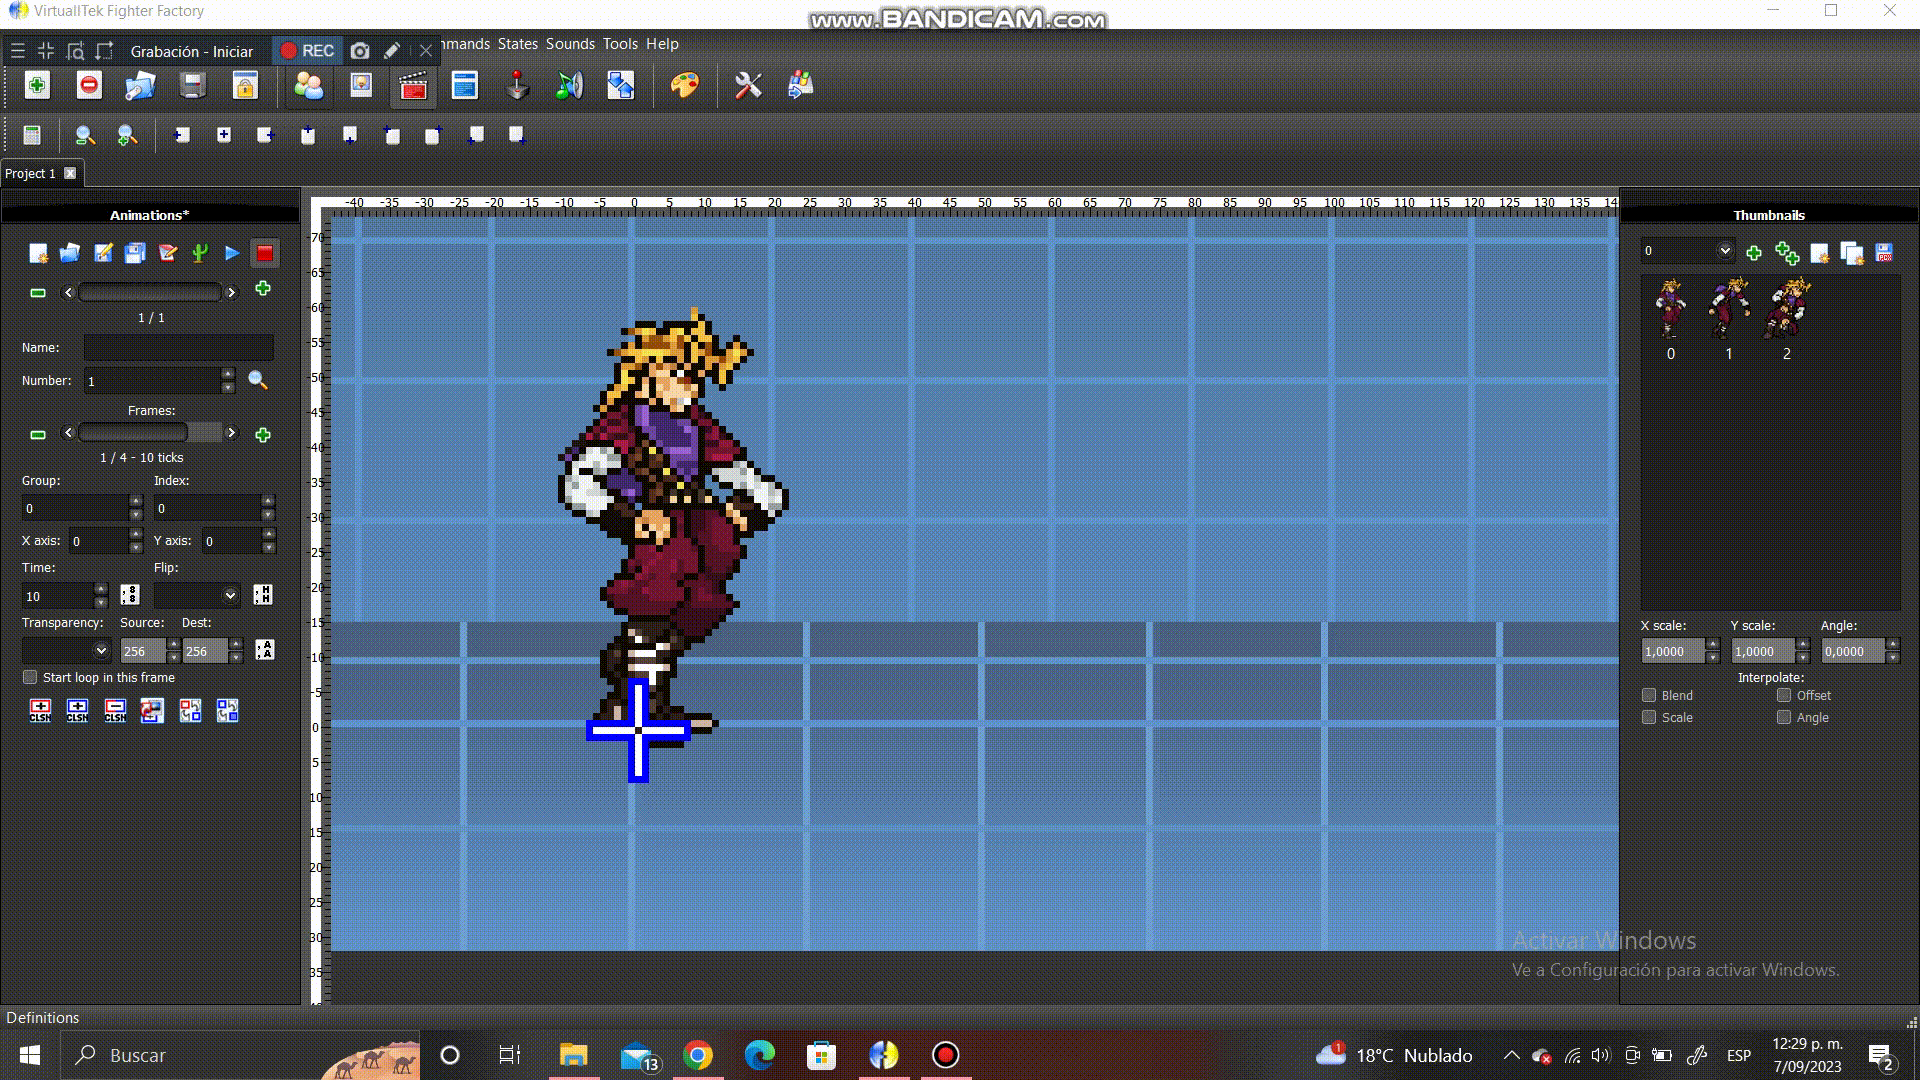Open the States document icon
This screenshot has height=1080, width=1920.
(465, 86)
